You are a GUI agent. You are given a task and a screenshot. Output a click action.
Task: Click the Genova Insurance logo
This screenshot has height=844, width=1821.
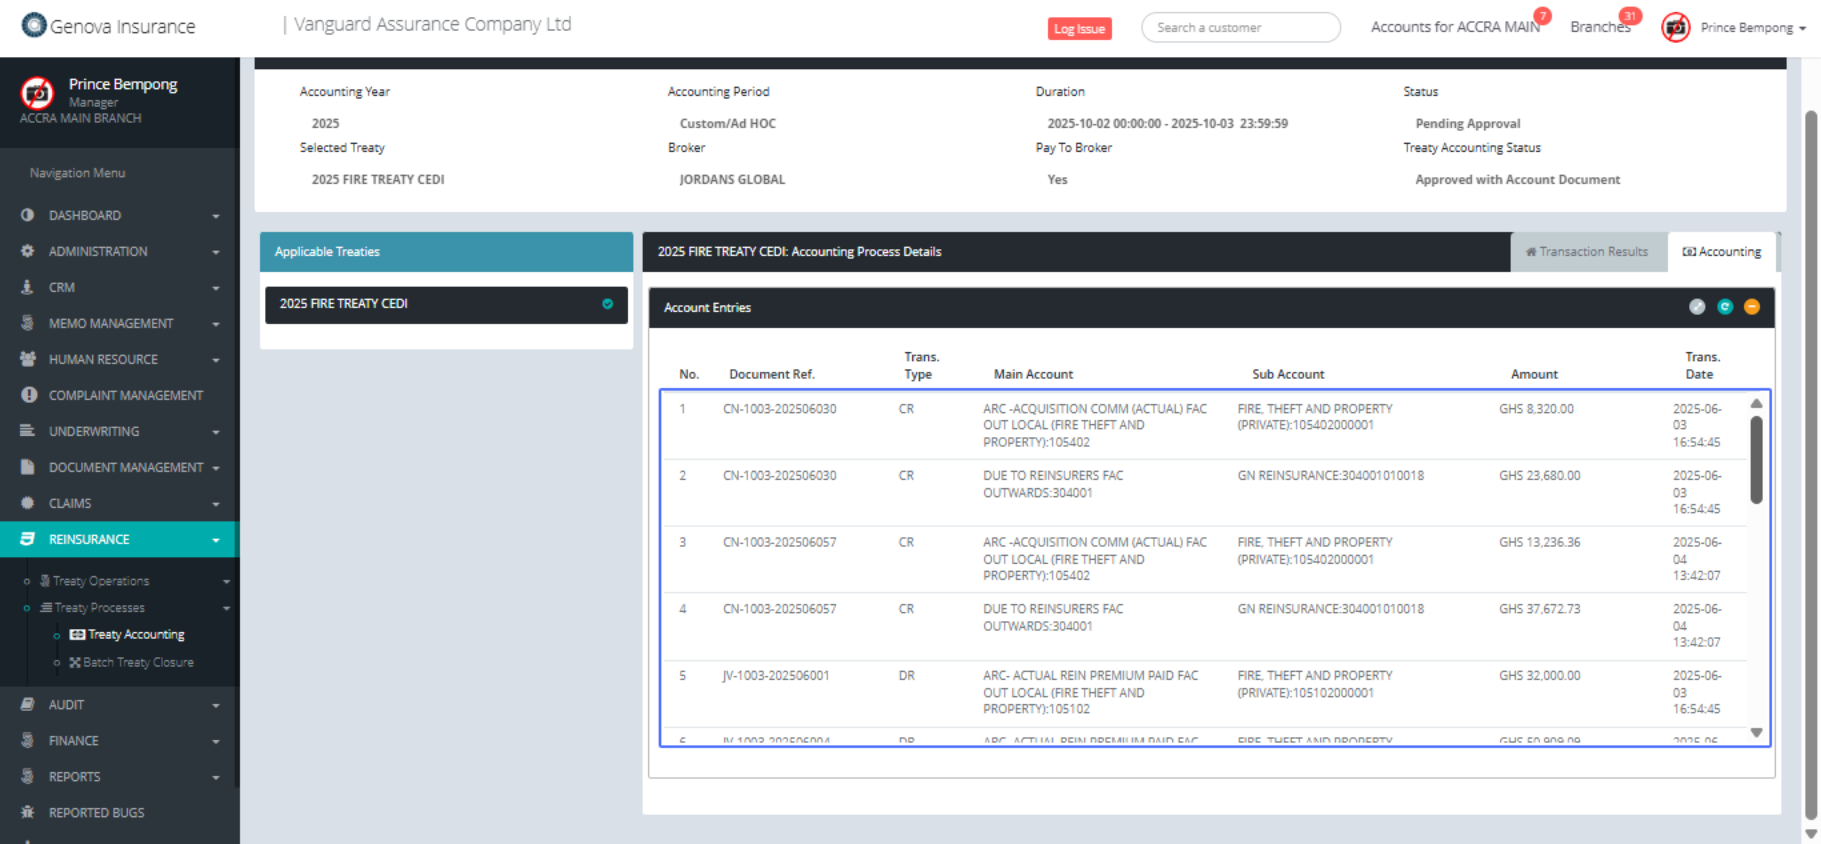[x=34, y=25]
